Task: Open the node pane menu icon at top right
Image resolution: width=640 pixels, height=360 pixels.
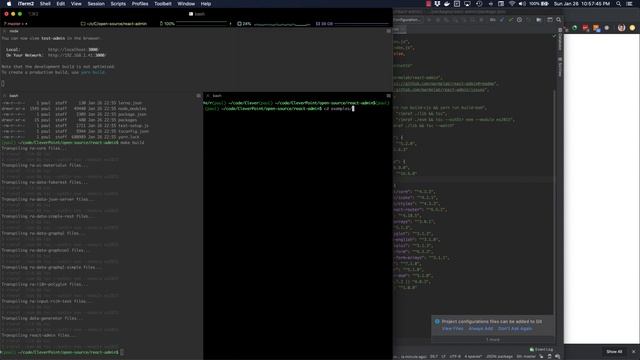Action: pyautogui.click(x=388, y=31)
